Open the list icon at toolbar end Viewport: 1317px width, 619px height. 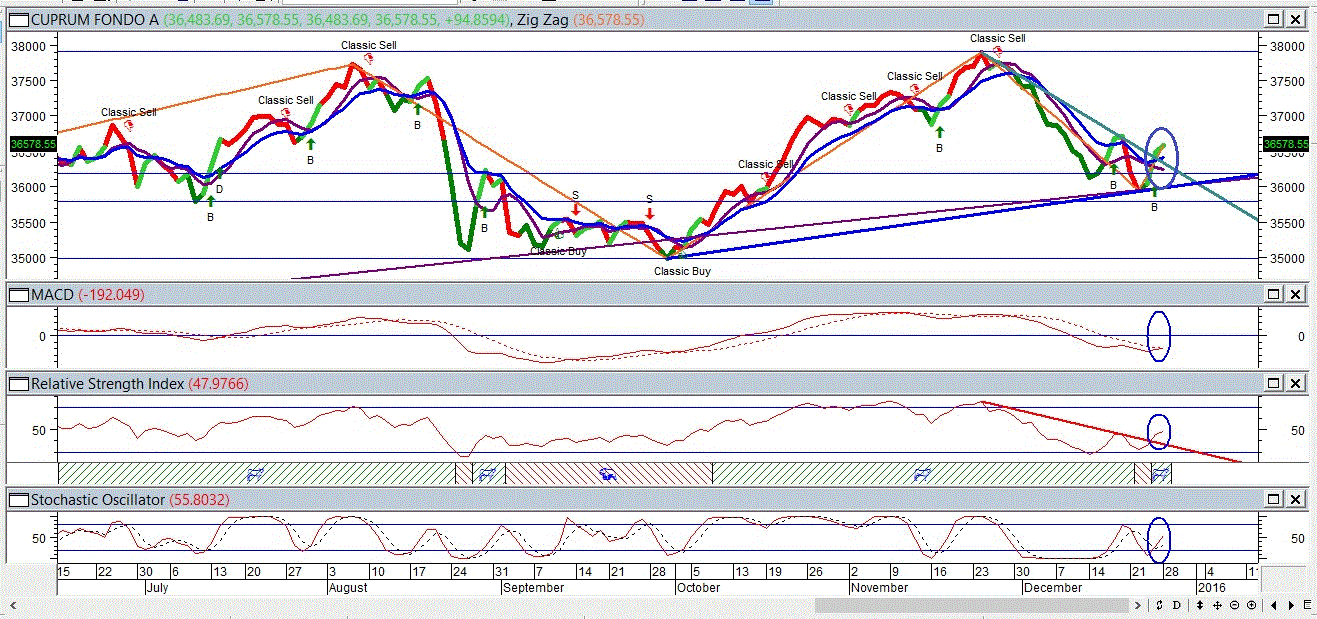pos(1307,604)
